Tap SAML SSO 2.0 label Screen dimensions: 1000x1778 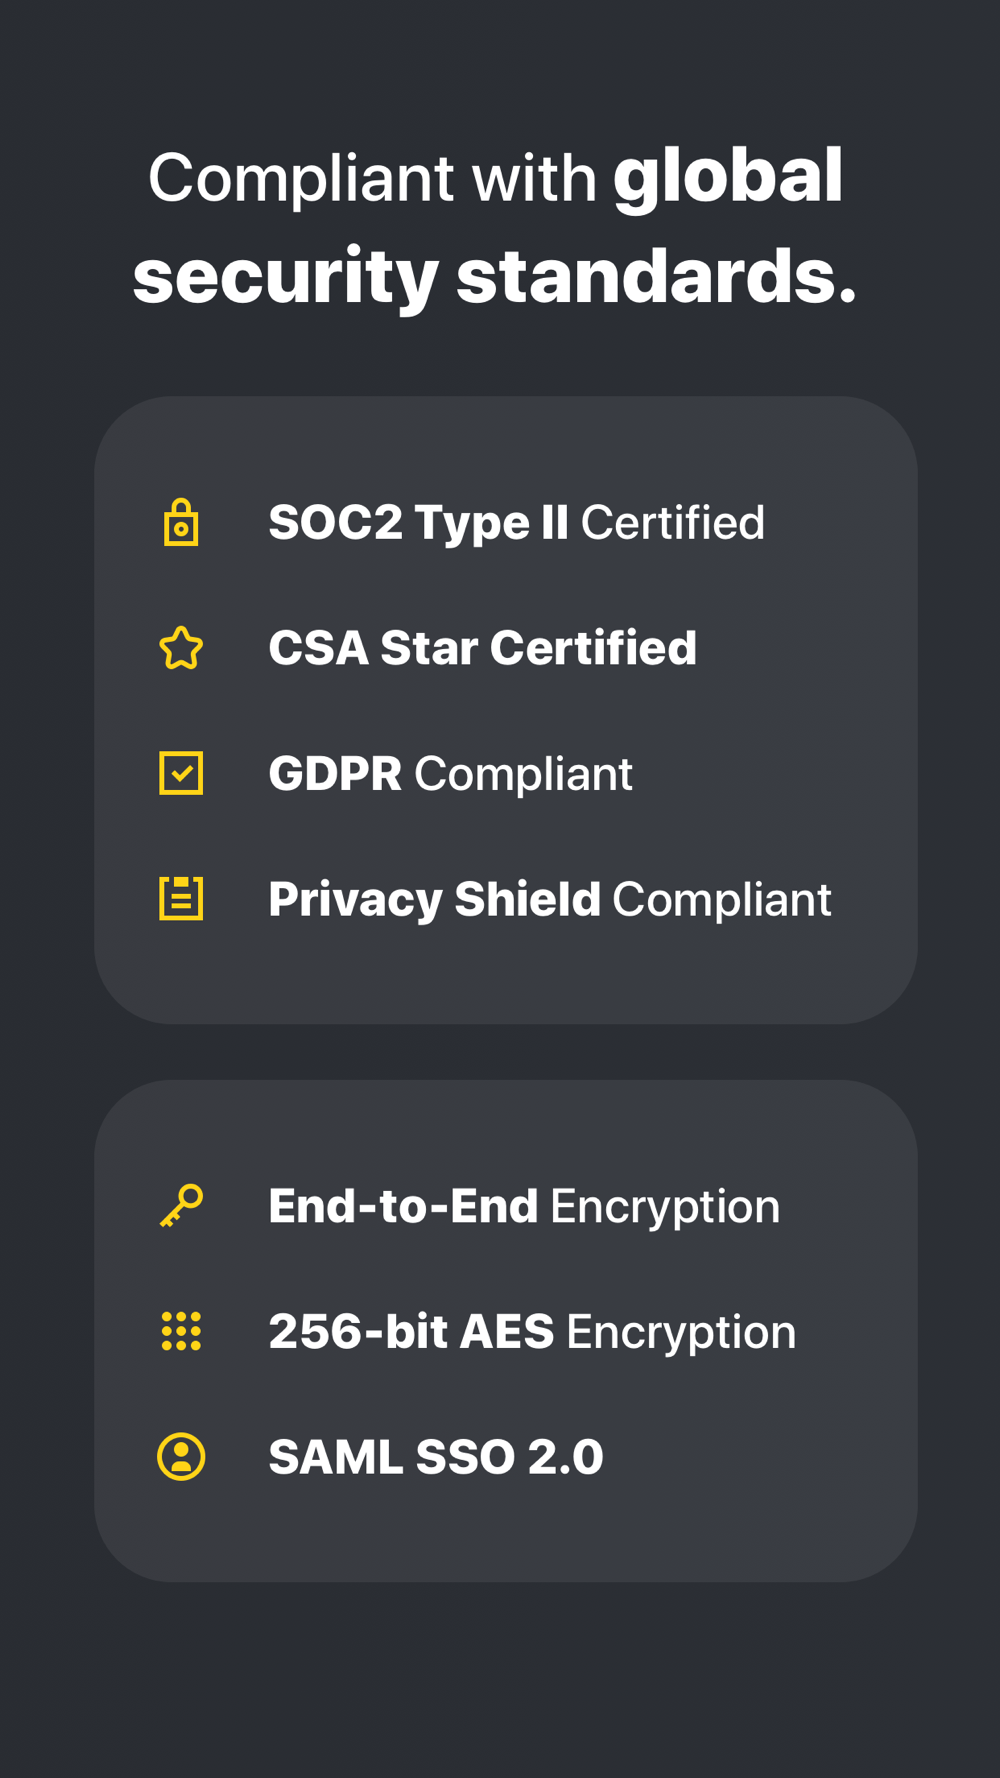pos(436,1457)
